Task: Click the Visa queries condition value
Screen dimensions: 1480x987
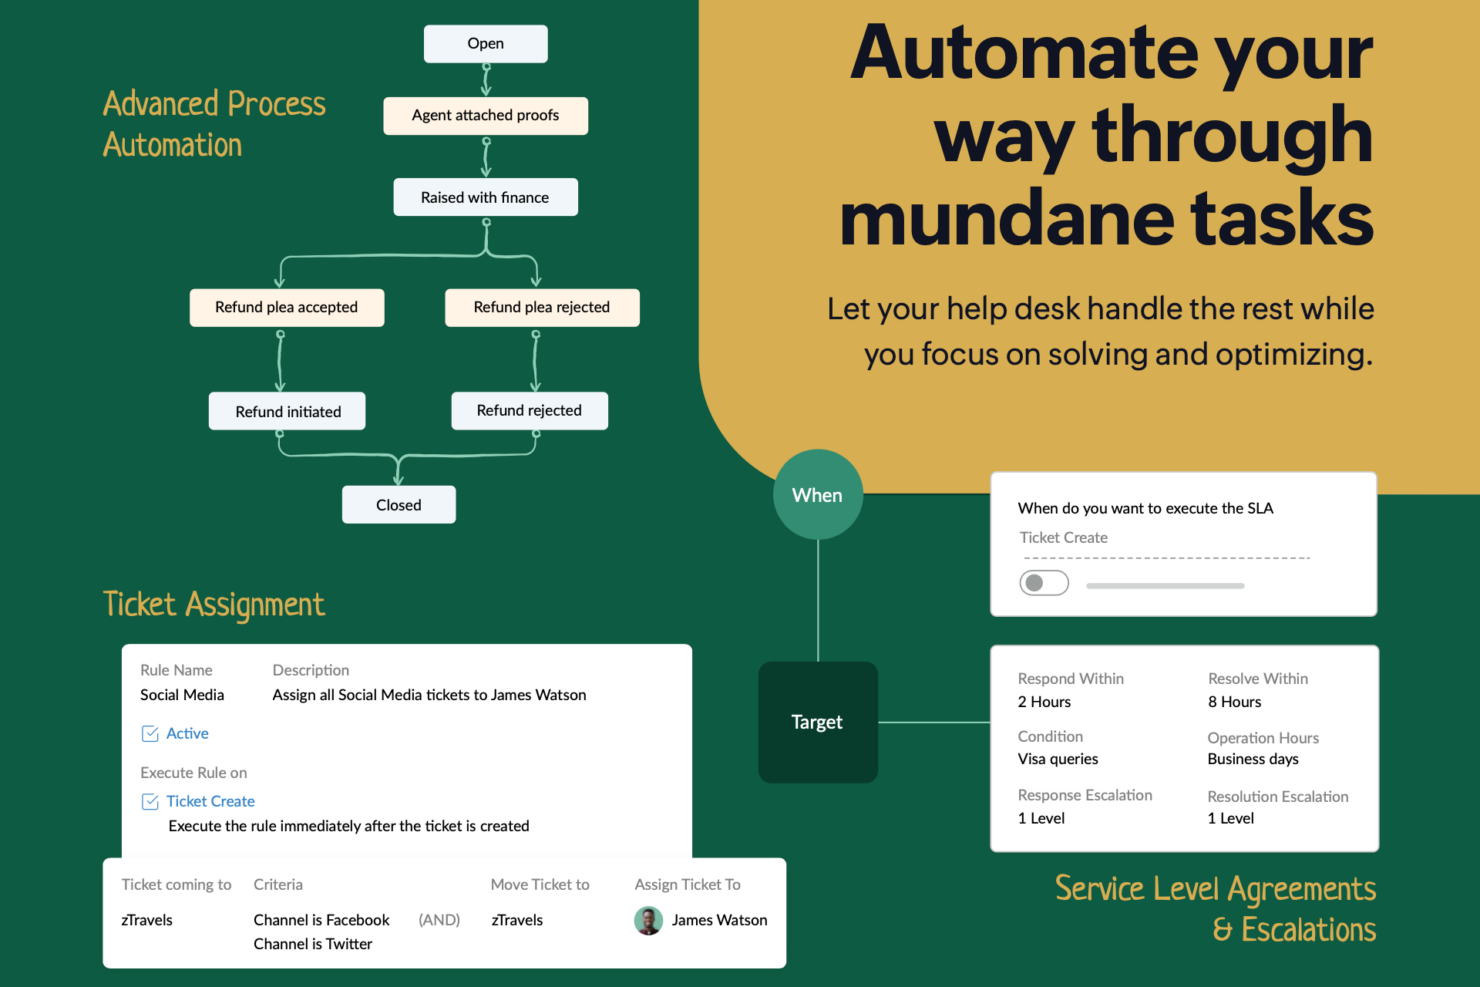Action: 1057,759
